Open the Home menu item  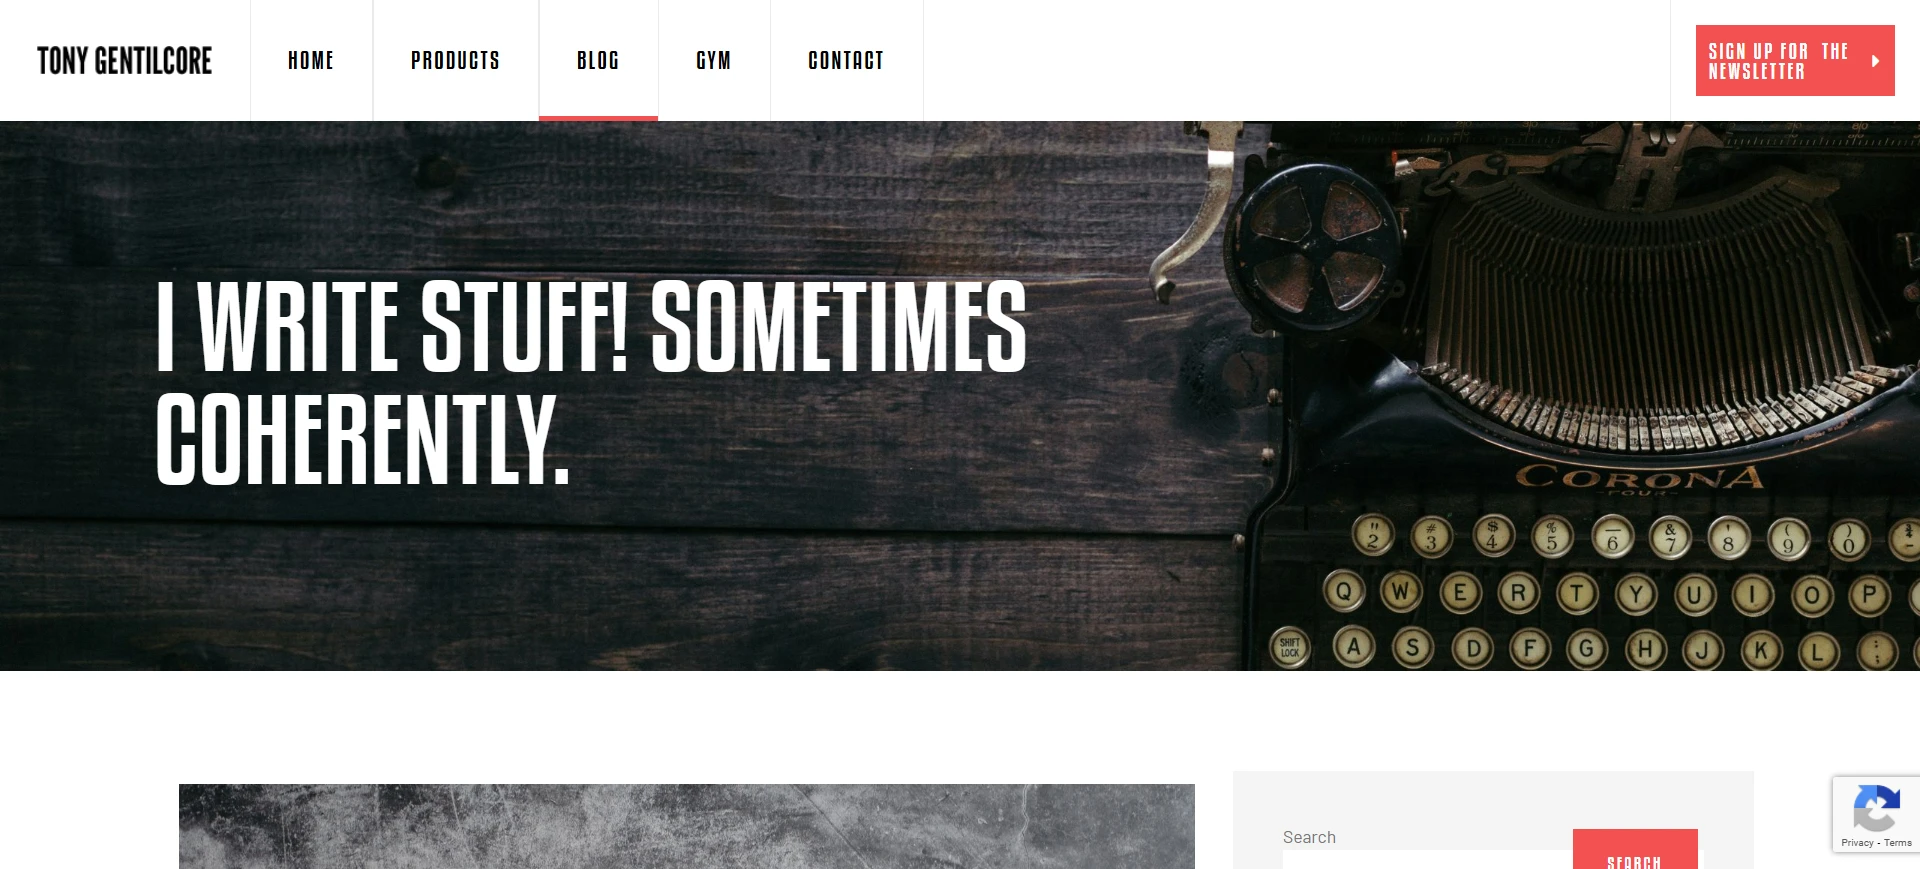311,61
